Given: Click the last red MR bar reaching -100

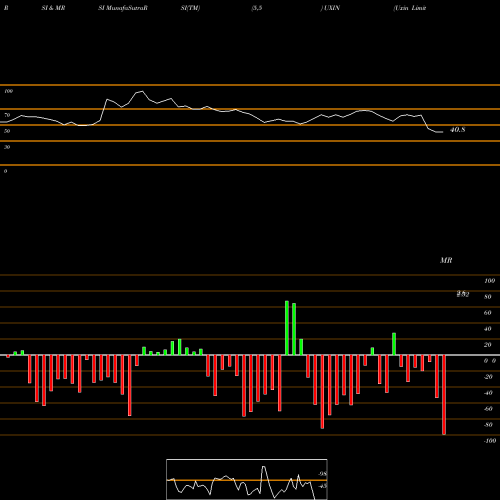Looking at the screenshot, I should pyautogui.click(x=444, y=395).
